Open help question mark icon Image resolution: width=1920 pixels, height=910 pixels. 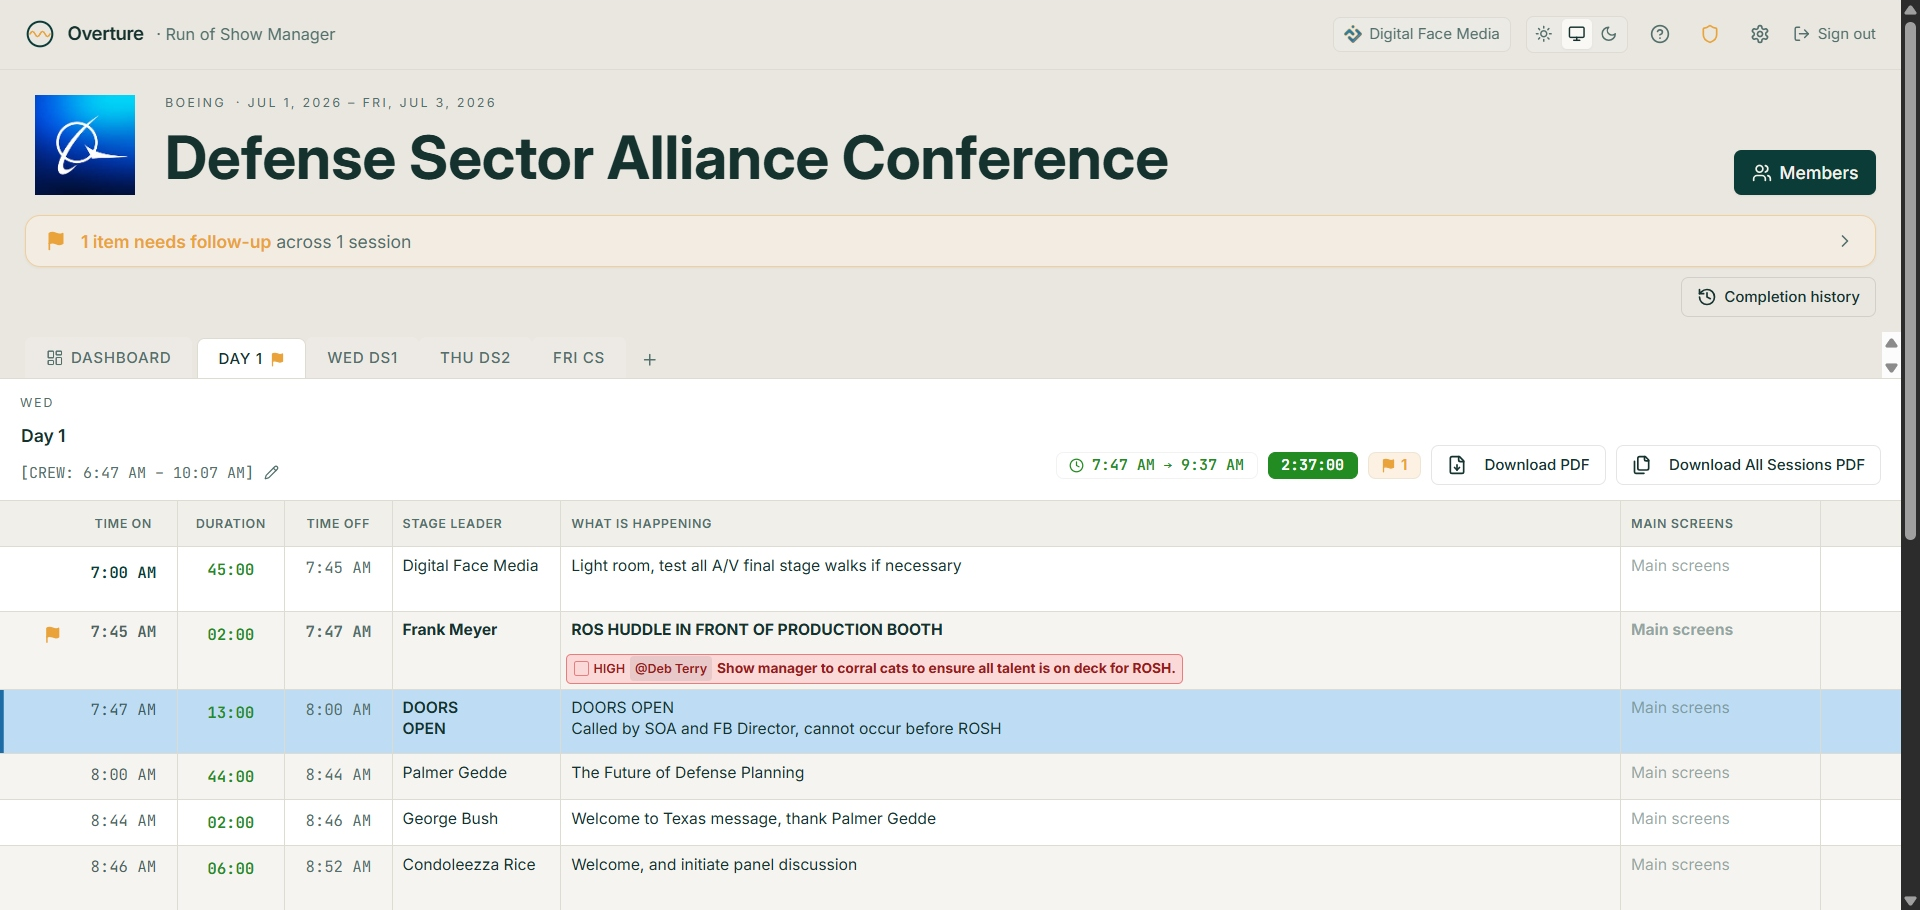(x=1660, y=34)
